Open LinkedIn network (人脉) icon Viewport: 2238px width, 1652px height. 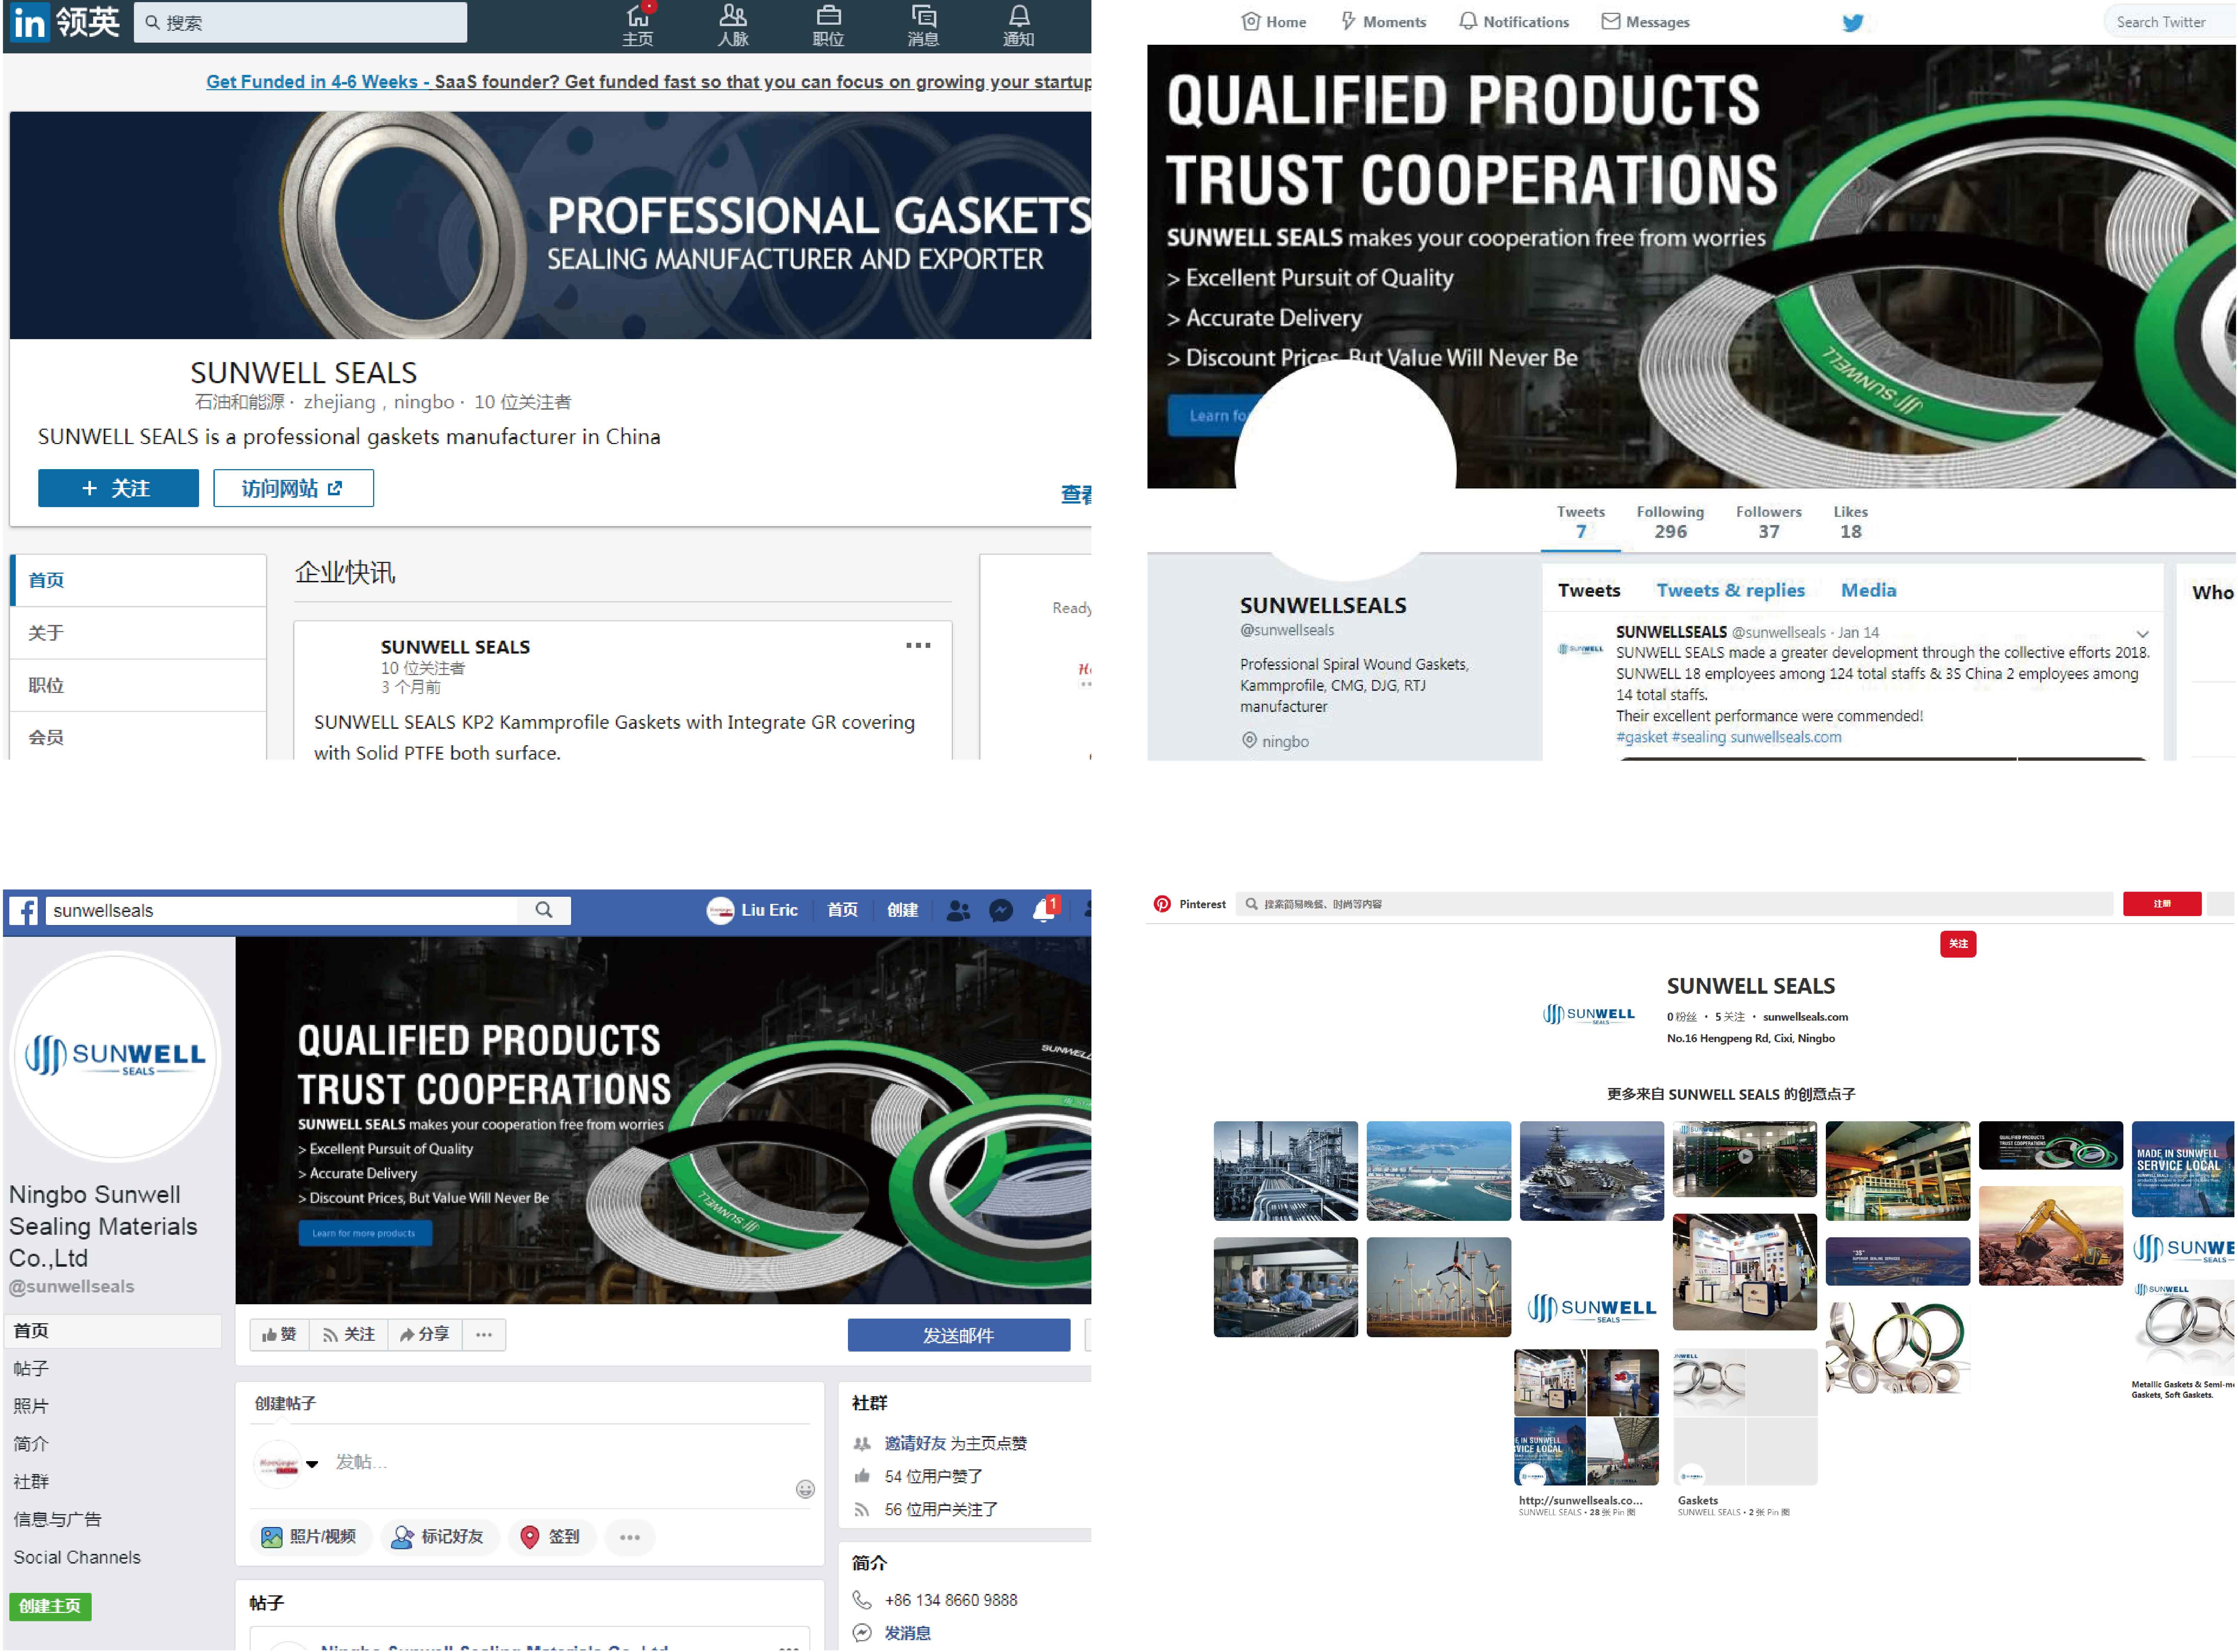[x=733, y=25]
